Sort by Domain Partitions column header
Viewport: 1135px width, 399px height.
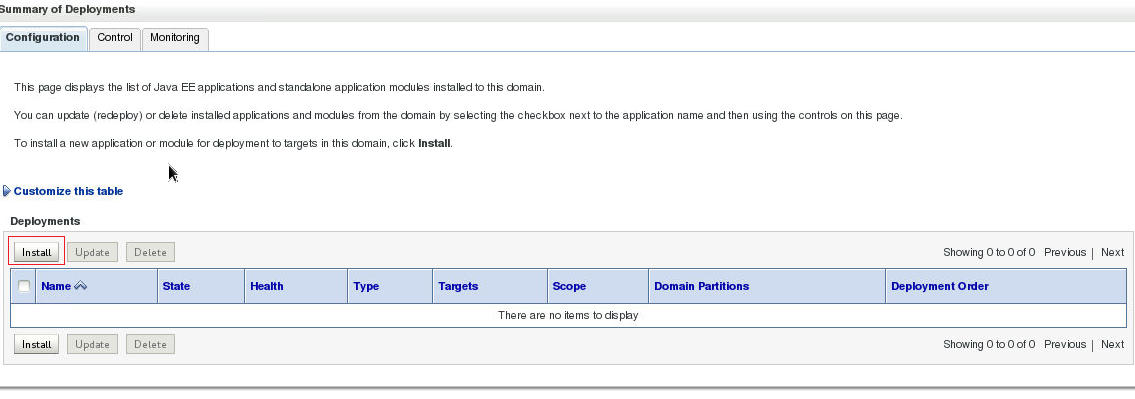[701, 286]
